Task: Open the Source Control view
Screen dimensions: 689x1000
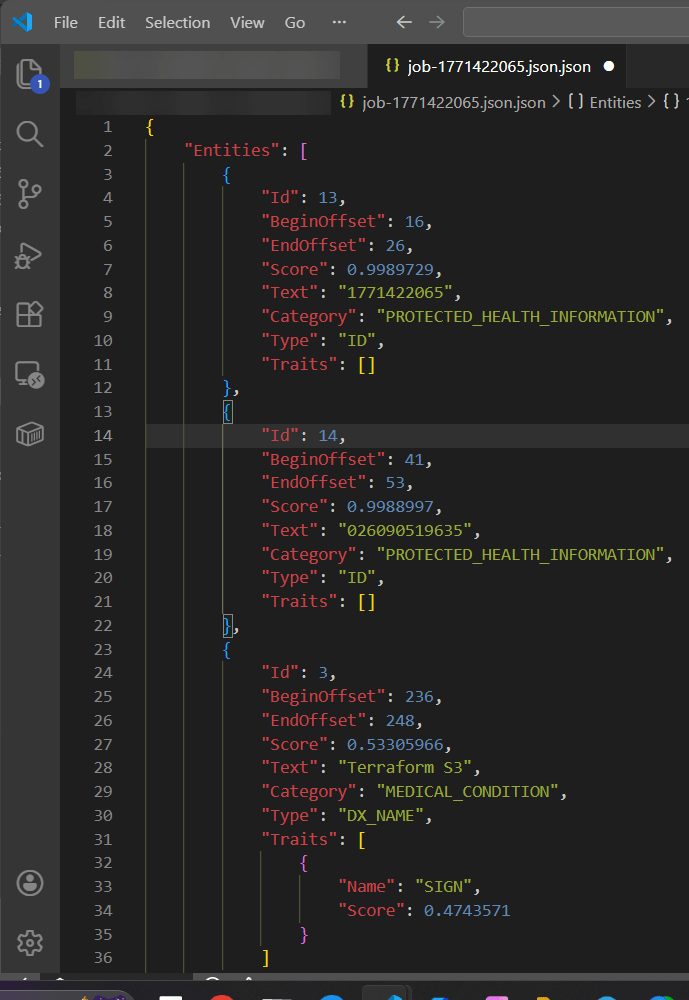Action: coord(30,194)
